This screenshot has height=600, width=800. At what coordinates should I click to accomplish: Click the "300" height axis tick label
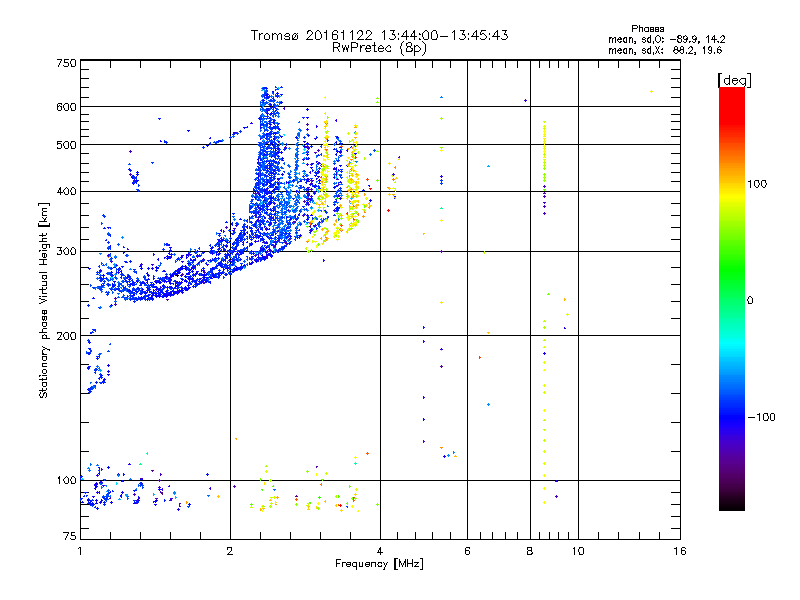pos(66,251)
